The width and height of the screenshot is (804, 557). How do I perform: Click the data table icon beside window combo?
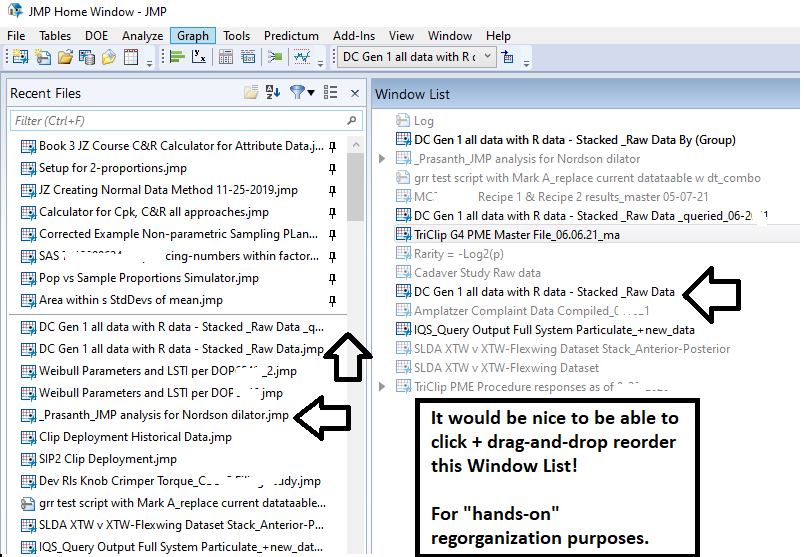point(508,57)
